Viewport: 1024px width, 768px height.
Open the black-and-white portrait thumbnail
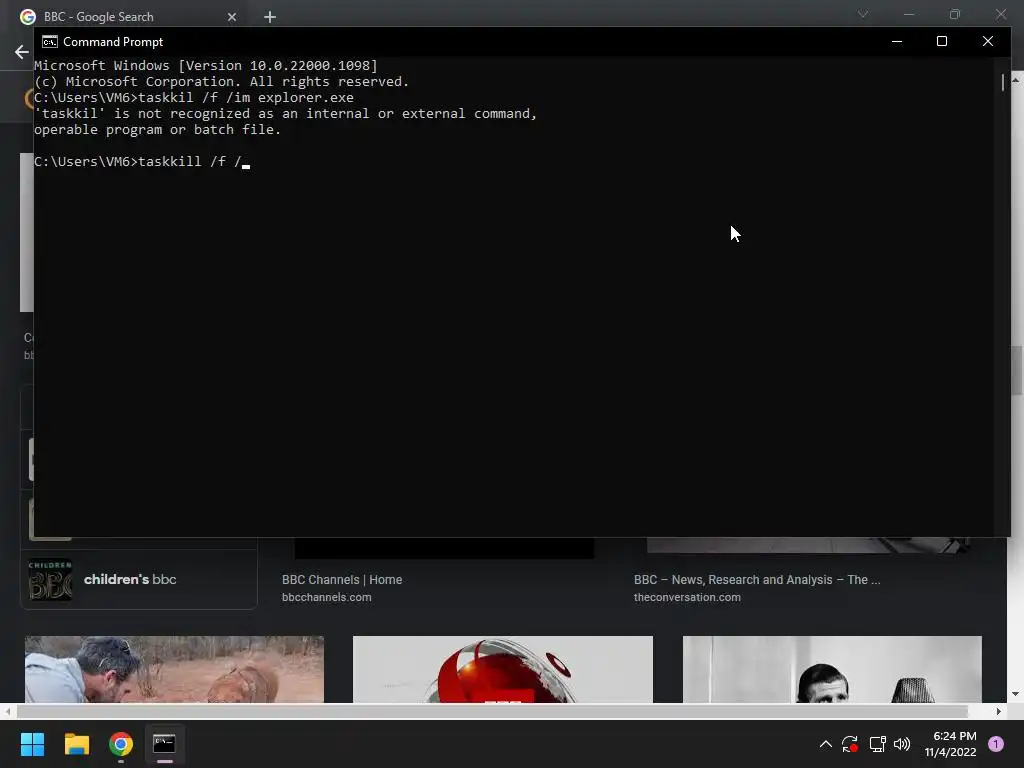point(832,669)
